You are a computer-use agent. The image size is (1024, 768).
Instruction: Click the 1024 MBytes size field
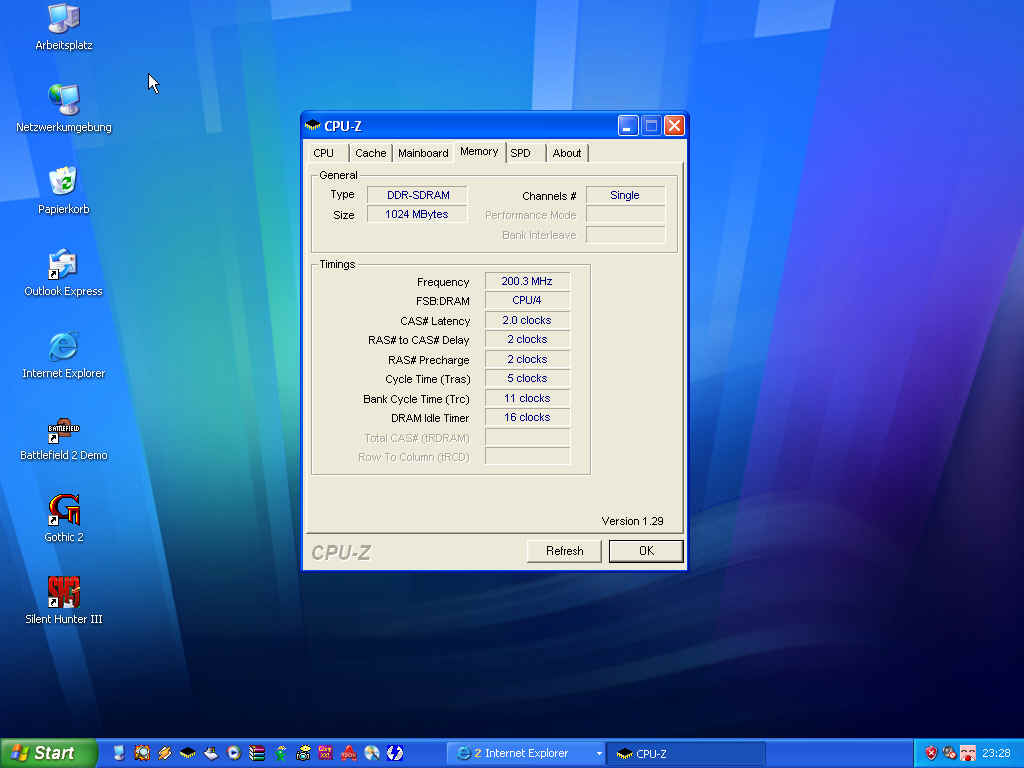pyautogui.click(x=418, y=214)
